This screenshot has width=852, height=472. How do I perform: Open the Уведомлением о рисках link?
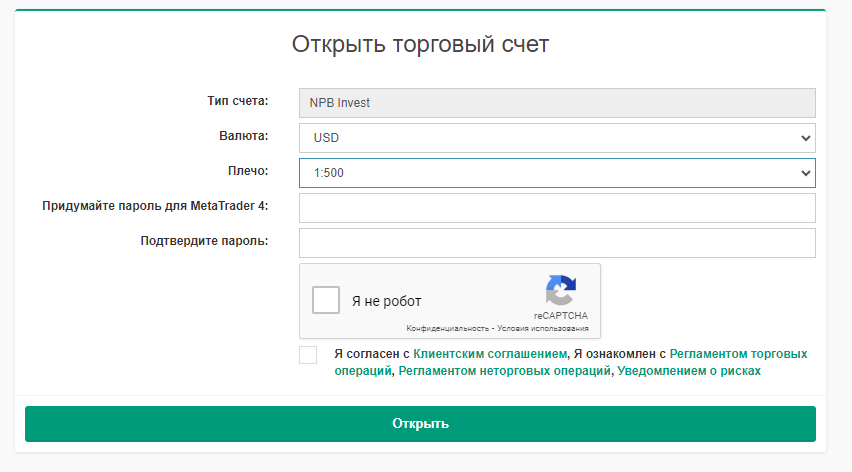(688, 371)
